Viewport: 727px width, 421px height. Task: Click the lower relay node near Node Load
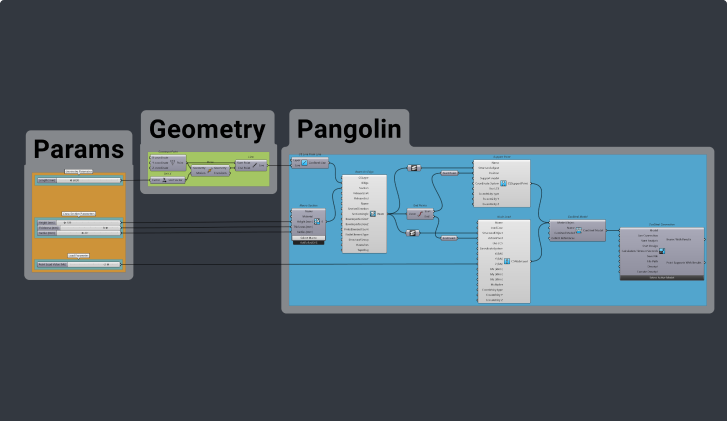tap(449, 238)
